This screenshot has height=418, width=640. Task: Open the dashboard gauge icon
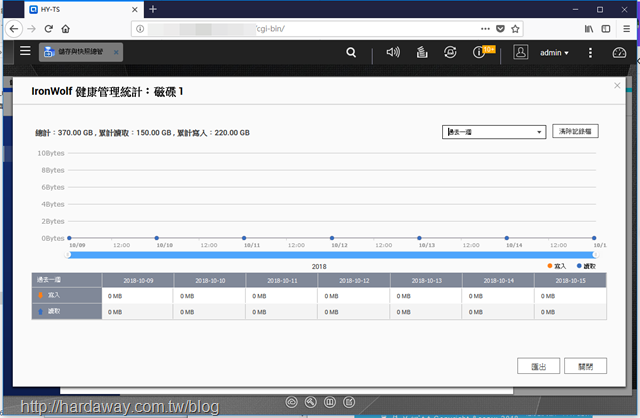click(x=619, y=52)
